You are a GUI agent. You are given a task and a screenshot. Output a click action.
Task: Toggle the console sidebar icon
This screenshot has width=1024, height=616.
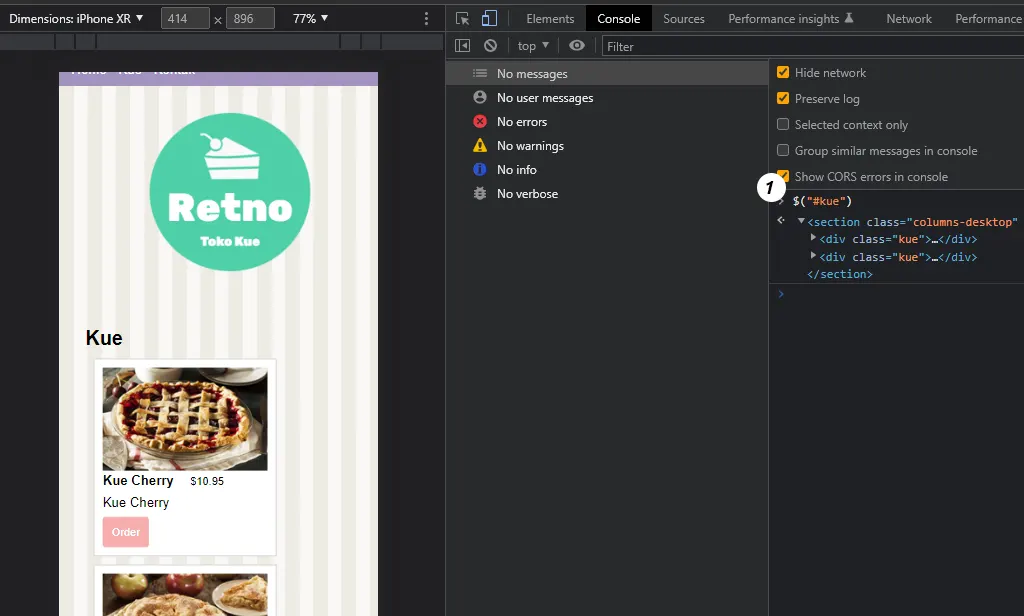[462, 46]
